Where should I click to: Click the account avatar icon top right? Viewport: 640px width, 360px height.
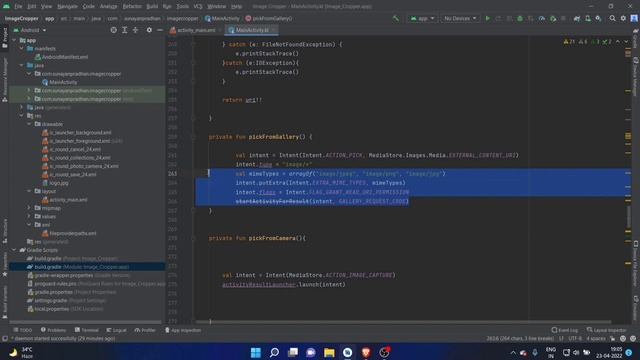(x=634, y=18)
